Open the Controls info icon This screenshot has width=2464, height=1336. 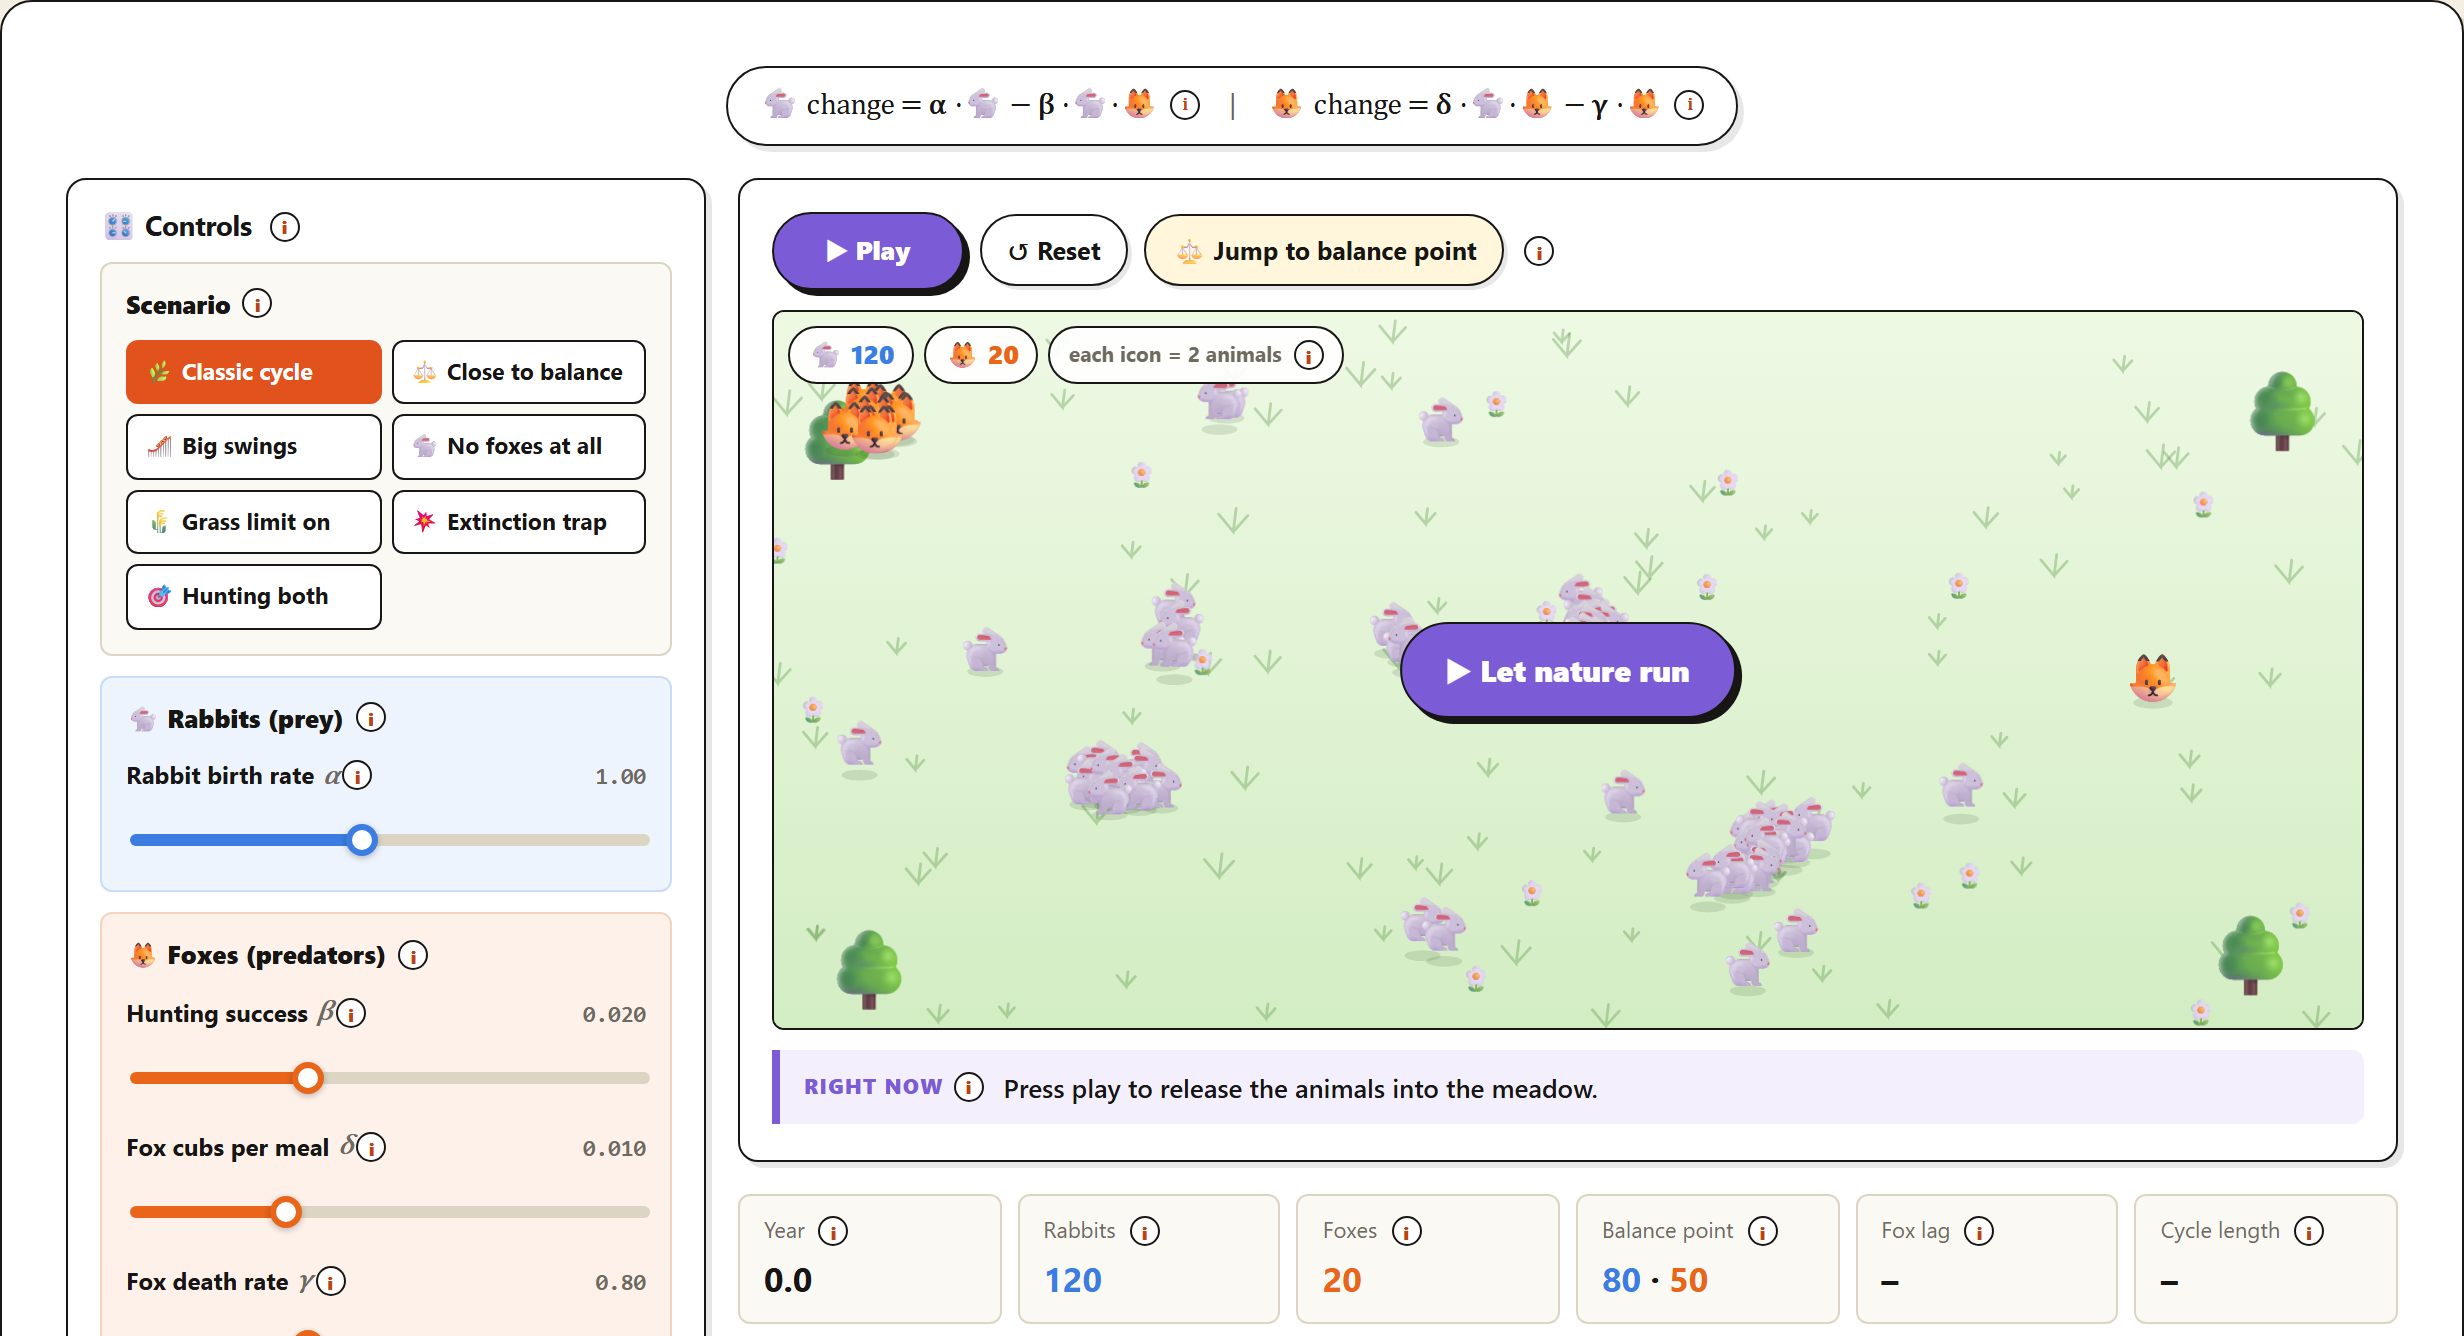click(284, 227)
